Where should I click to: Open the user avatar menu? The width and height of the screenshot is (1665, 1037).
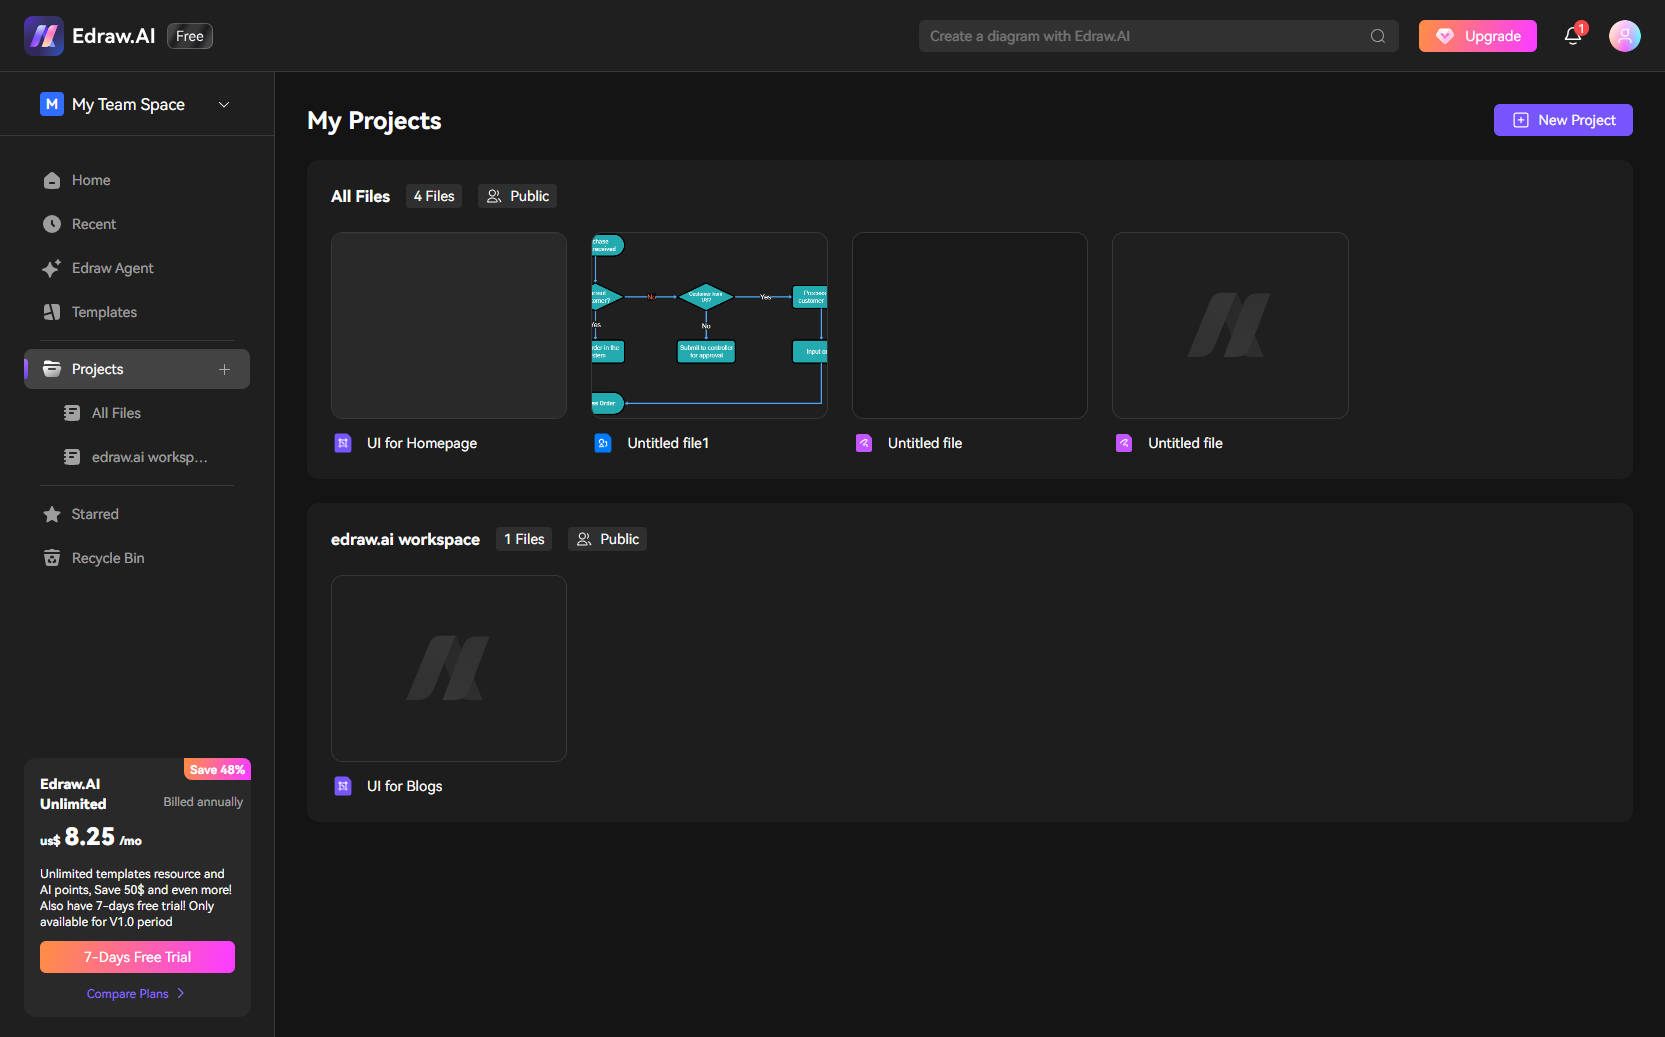tap(1624, 35)
